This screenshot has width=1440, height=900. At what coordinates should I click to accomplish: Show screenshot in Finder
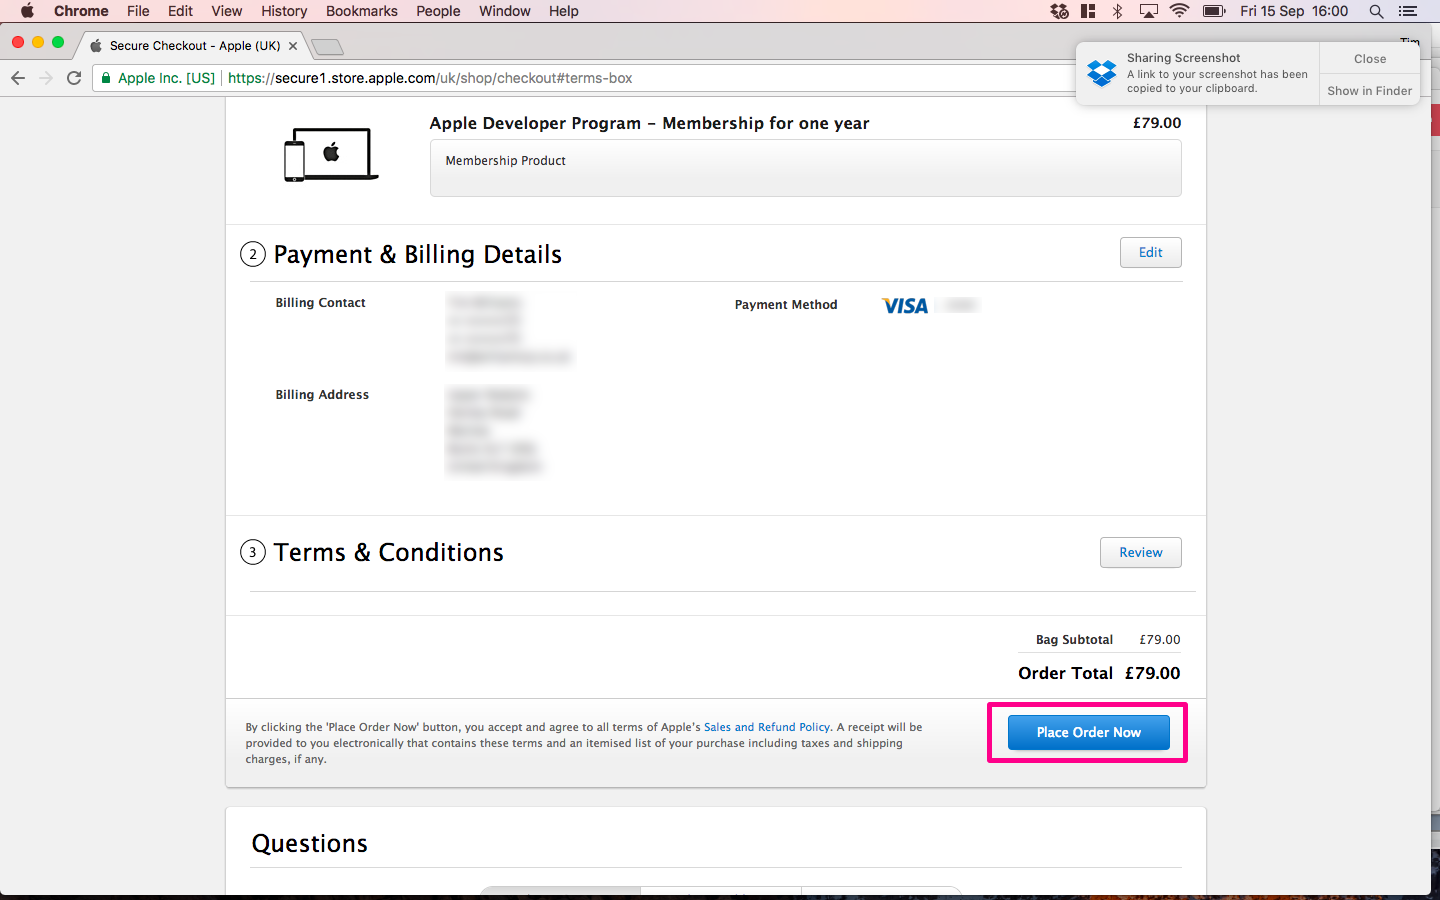pyautogui.click(x=1369, y=90)
